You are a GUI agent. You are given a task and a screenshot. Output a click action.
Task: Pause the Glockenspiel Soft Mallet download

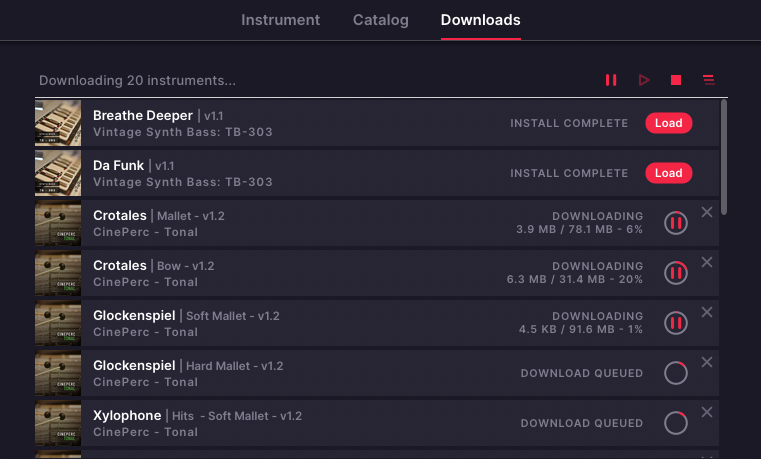click(x=676, y=323)
